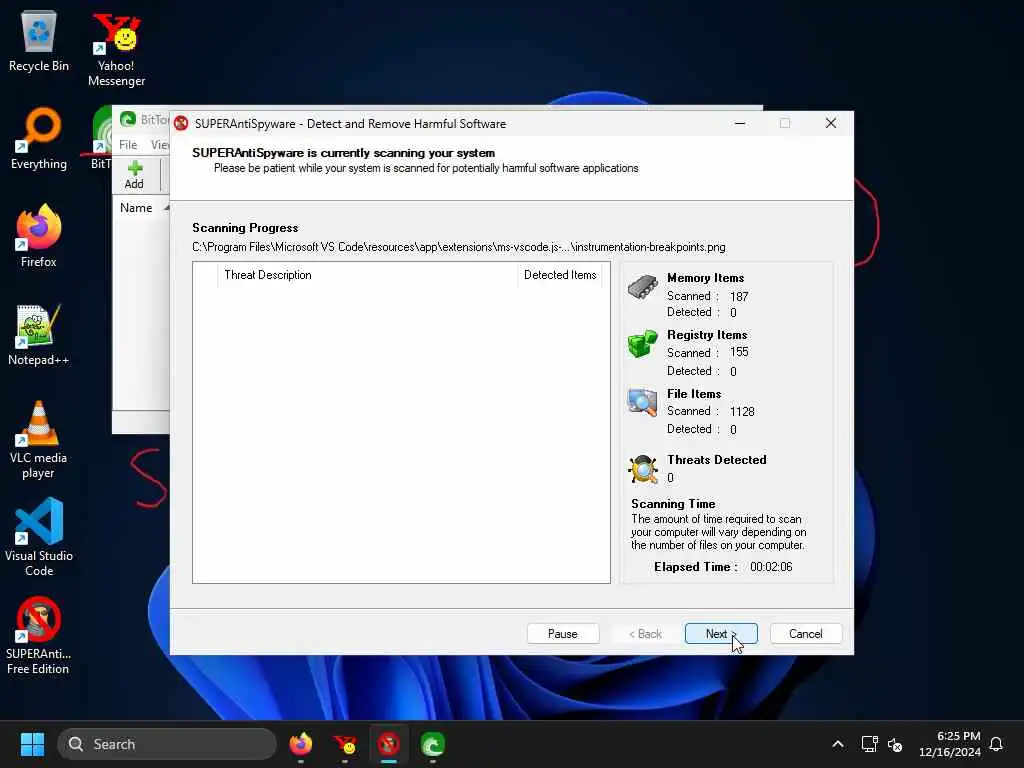Image resolution: width=1024 pixels, height=768 pixels.
Task: Click the Memory Items chip icon
Action: click(x=643, y=287)
